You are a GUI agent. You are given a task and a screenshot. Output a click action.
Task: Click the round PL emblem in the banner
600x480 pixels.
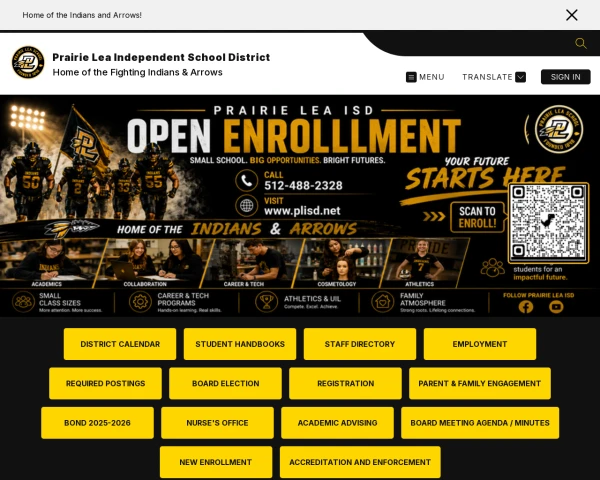coord(559,129)
